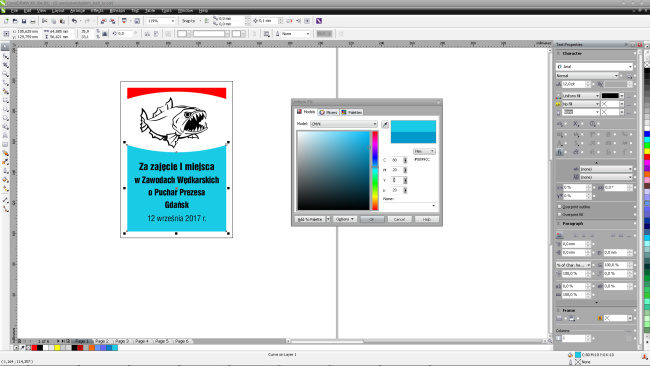Image resolution: width=650 pixels, height=366 pixels.
Task: Enable the Overprint fill checkbox
Action: (559, 214)
